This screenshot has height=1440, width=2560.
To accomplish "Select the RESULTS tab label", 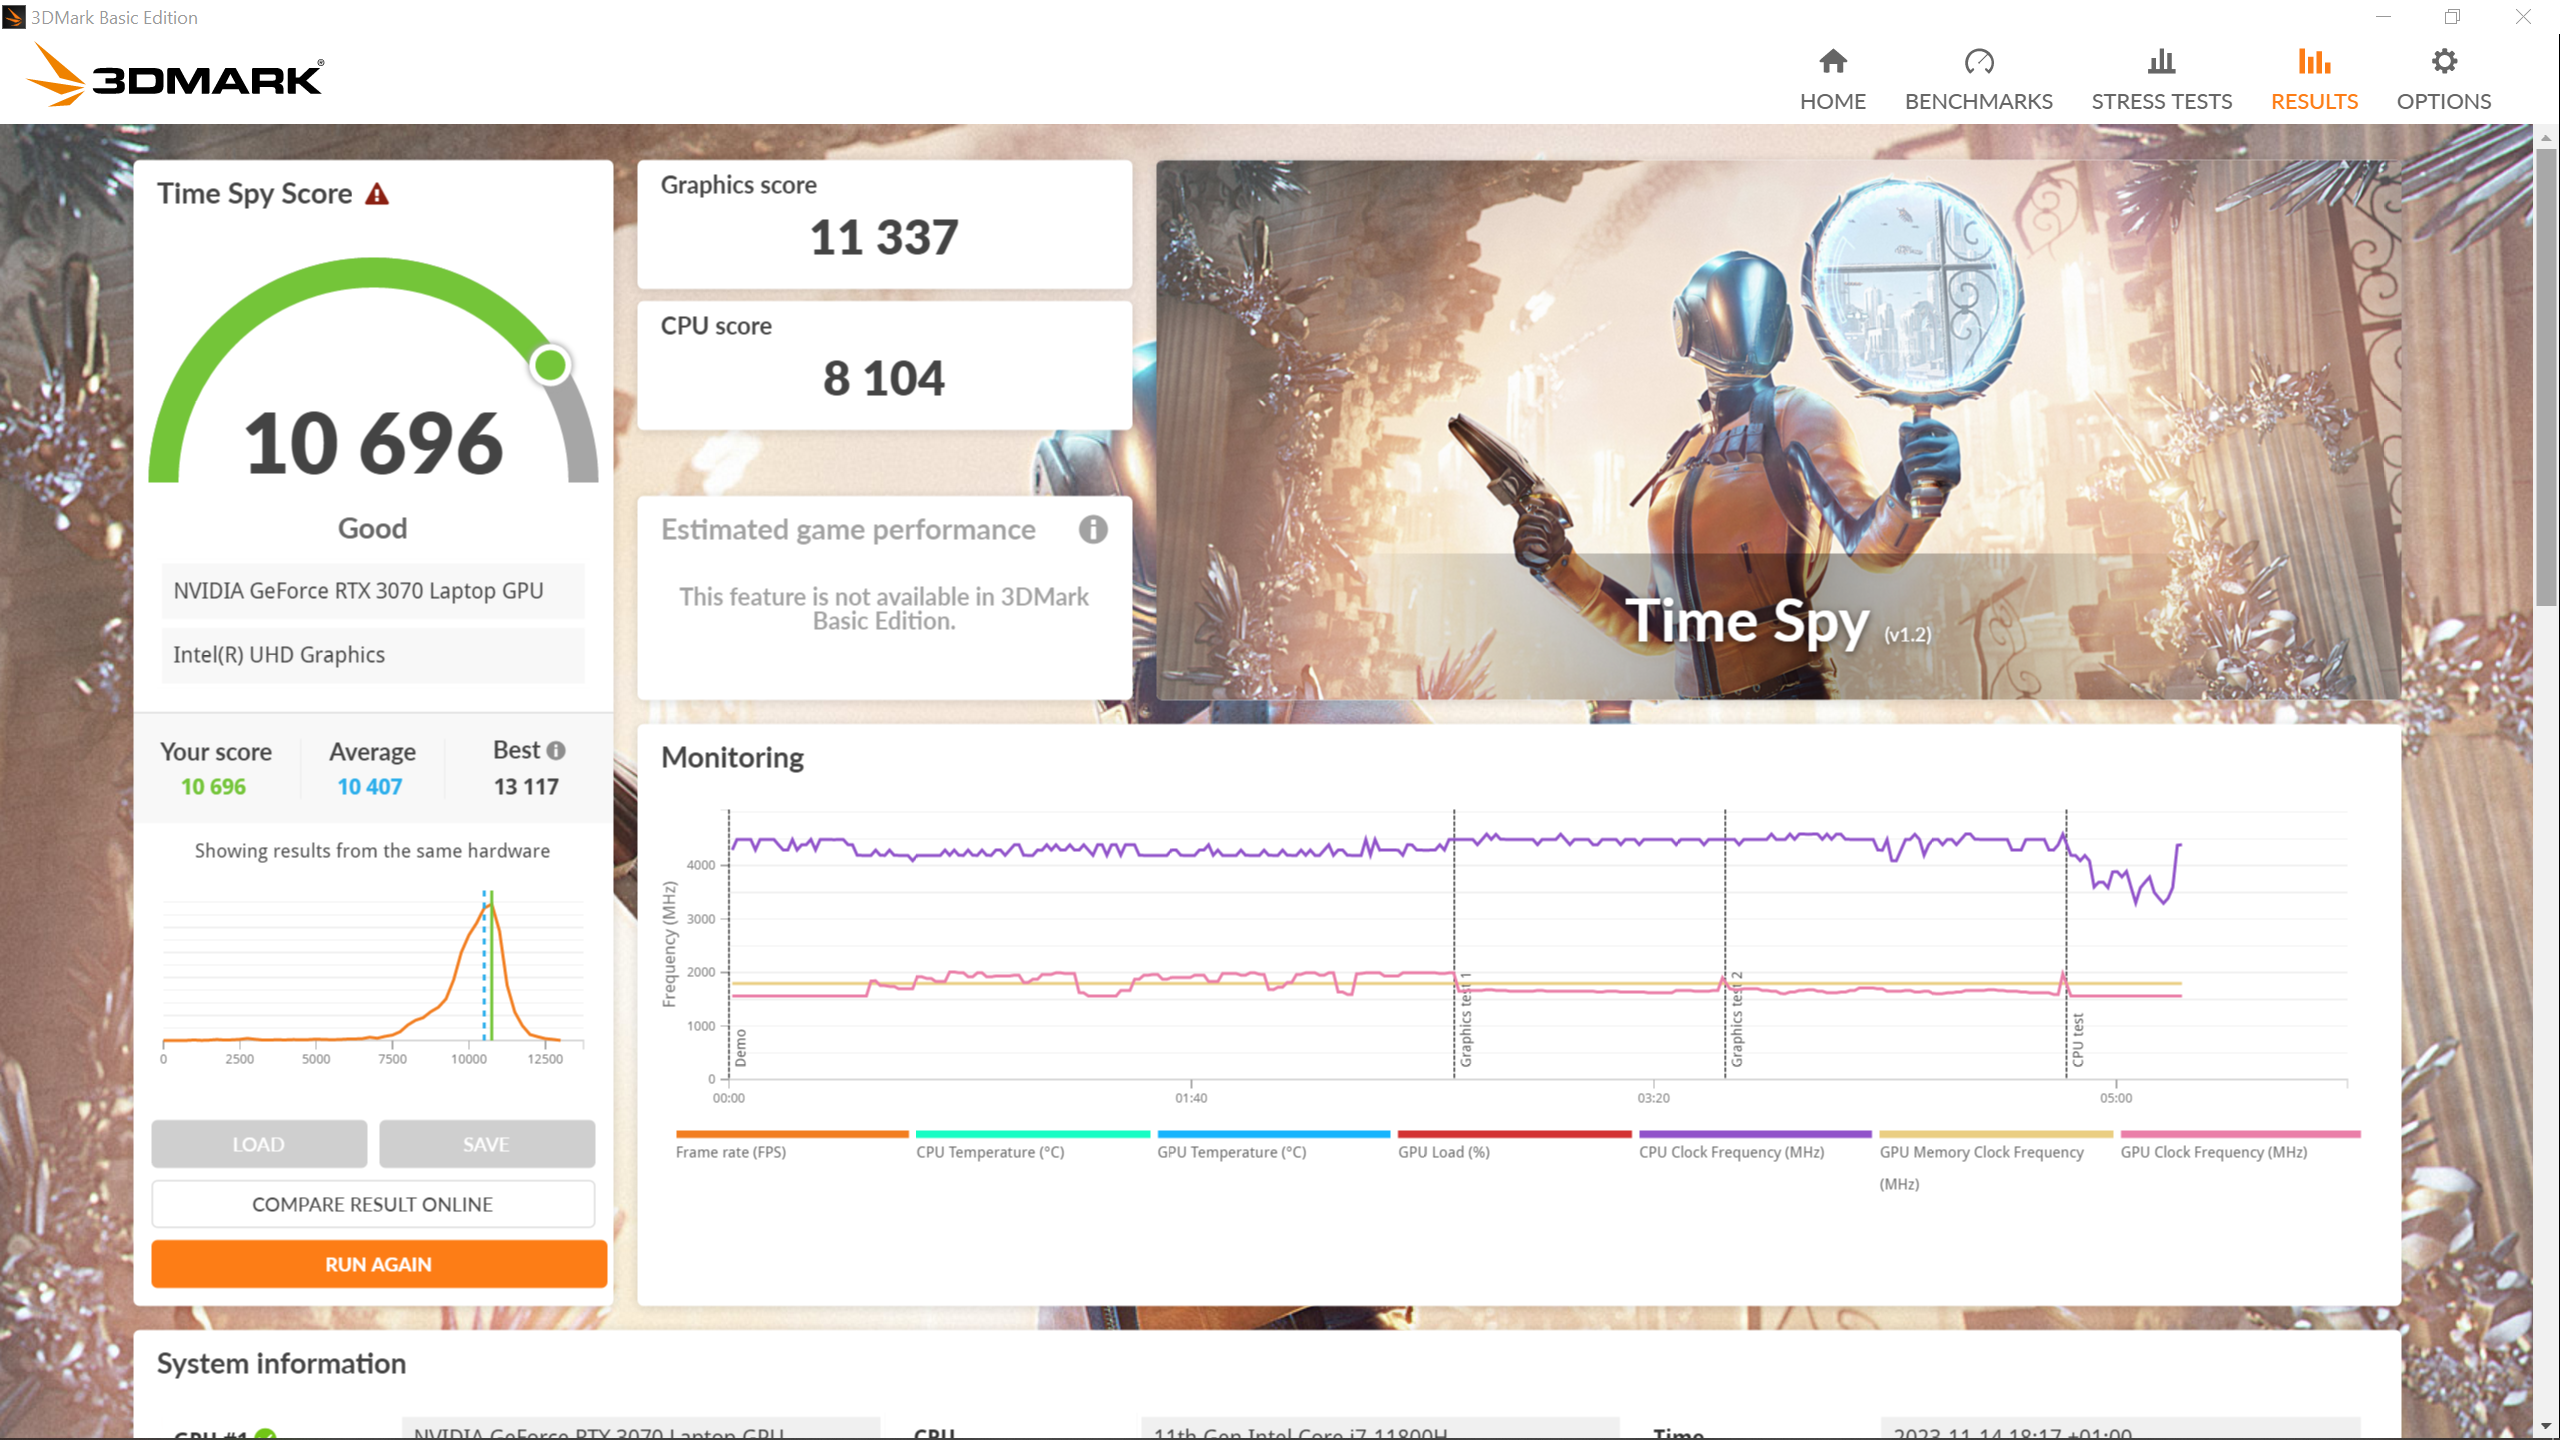I will (2314, 101).
